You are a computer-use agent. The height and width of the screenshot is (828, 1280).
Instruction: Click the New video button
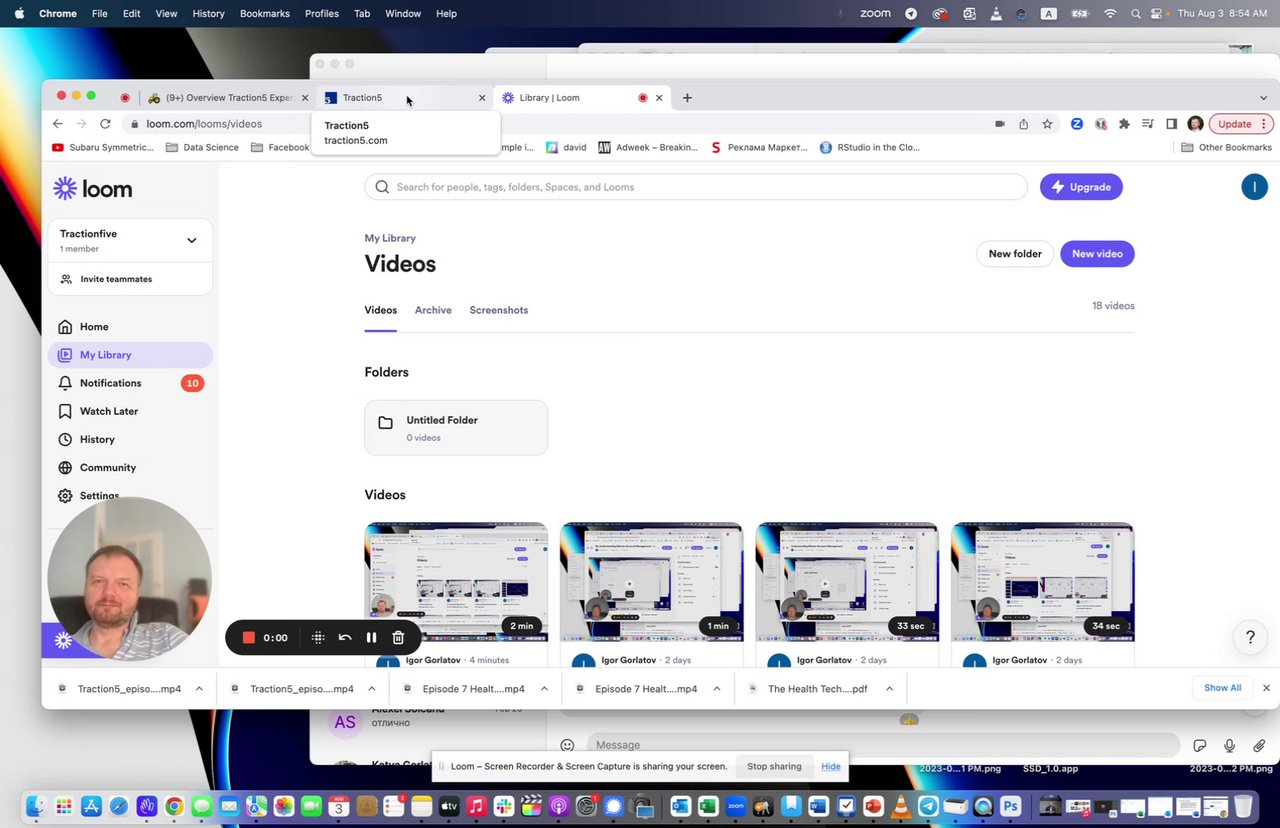coord(1097,254)
